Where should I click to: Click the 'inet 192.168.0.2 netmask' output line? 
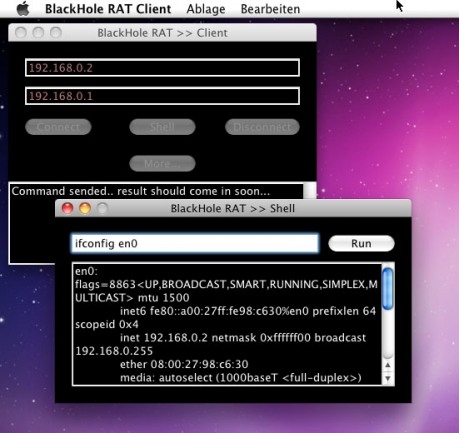point(243,338)
